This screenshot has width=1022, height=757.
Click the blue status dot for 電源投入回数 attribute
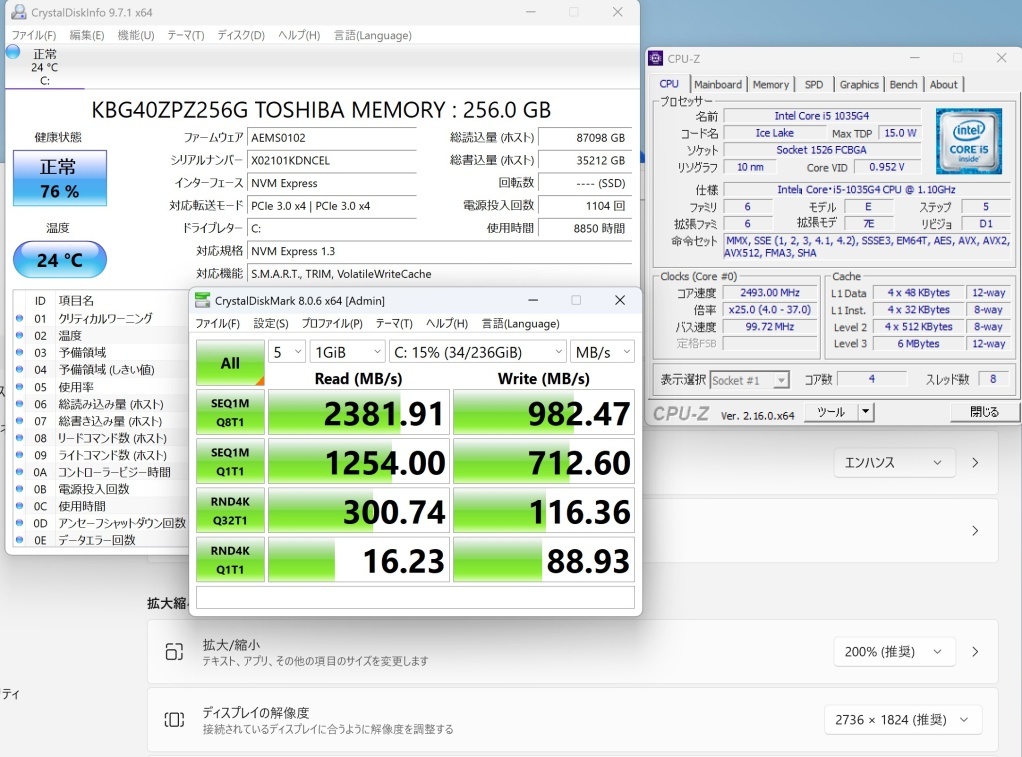click(19, 489)
